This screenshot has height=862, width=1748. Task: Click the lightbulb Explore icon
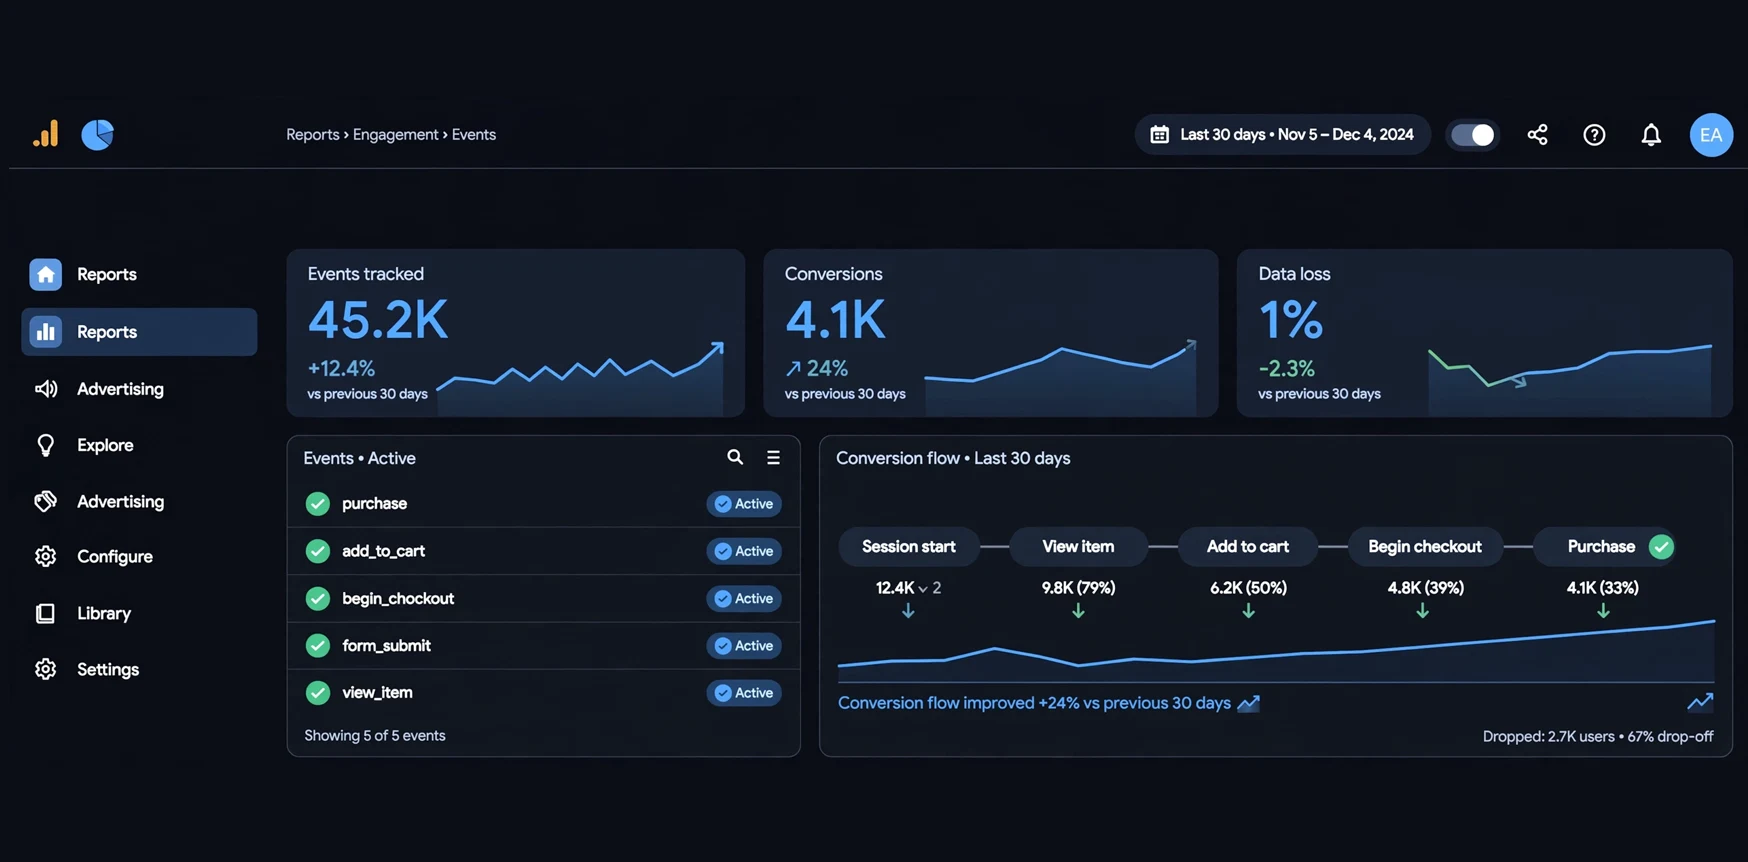click(45, 445)
